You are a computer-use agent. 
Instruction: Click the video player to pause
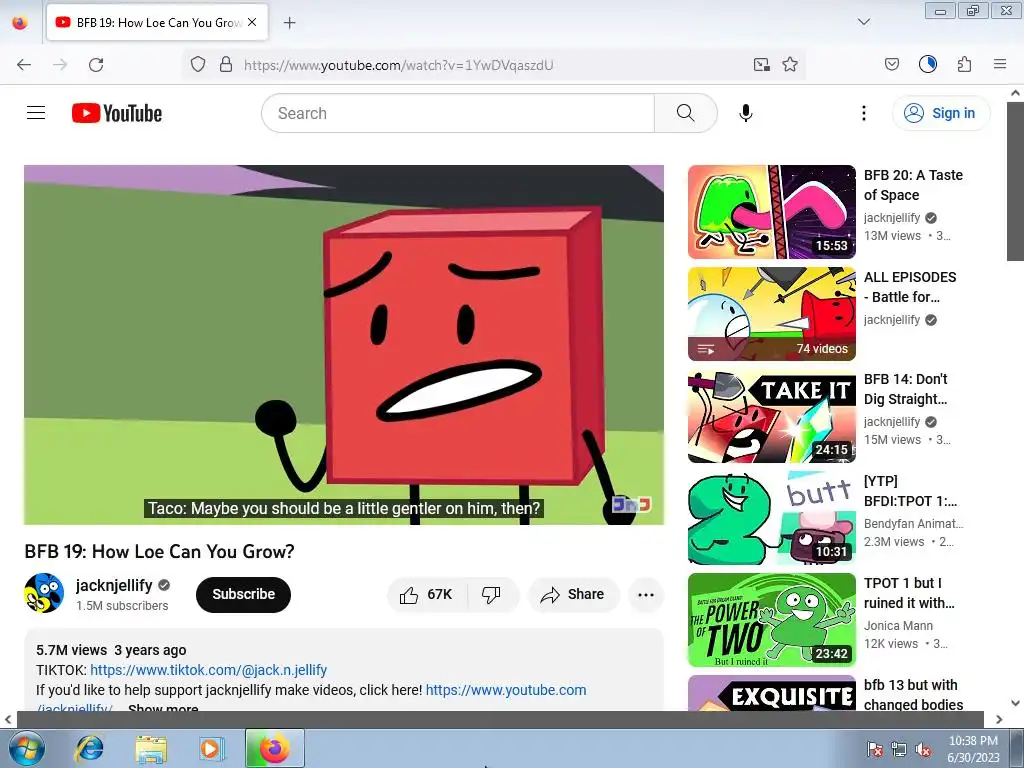[344, 345]
